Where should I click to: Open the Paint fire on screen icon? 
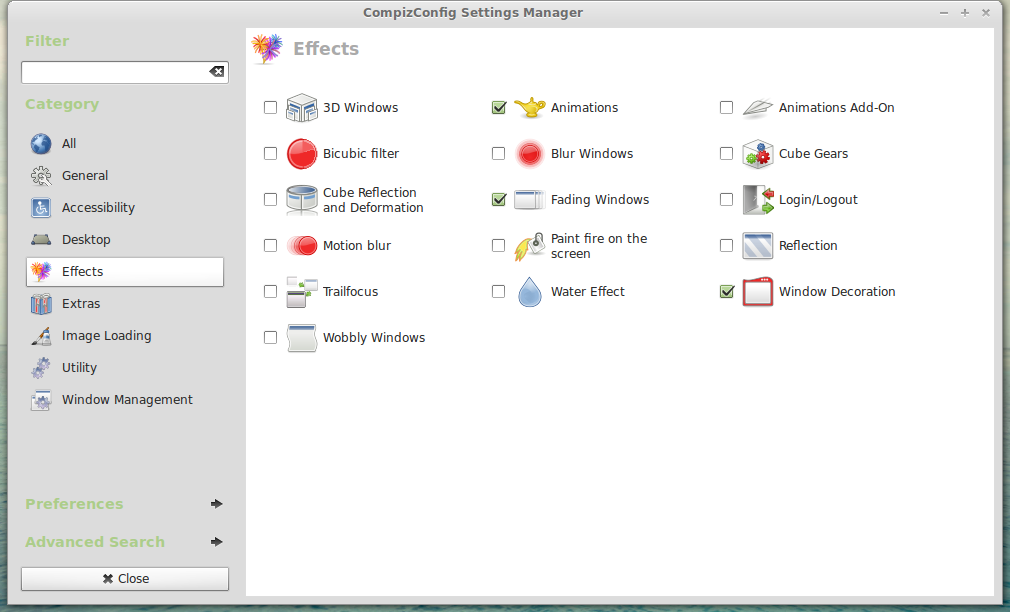[x=530, y=246]
